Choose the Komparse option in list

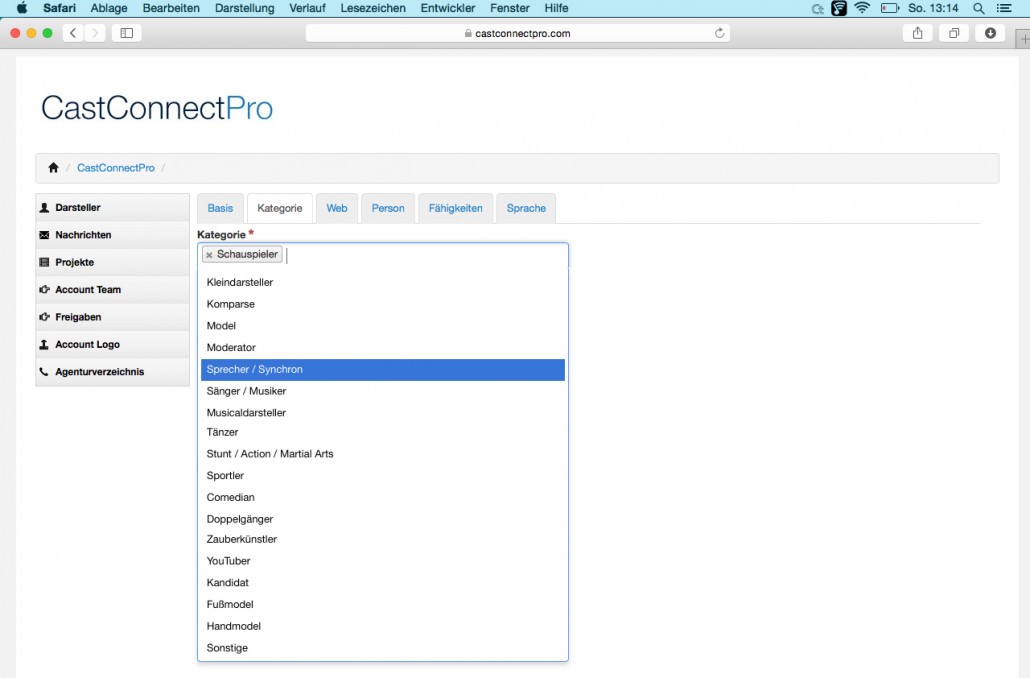383,304
